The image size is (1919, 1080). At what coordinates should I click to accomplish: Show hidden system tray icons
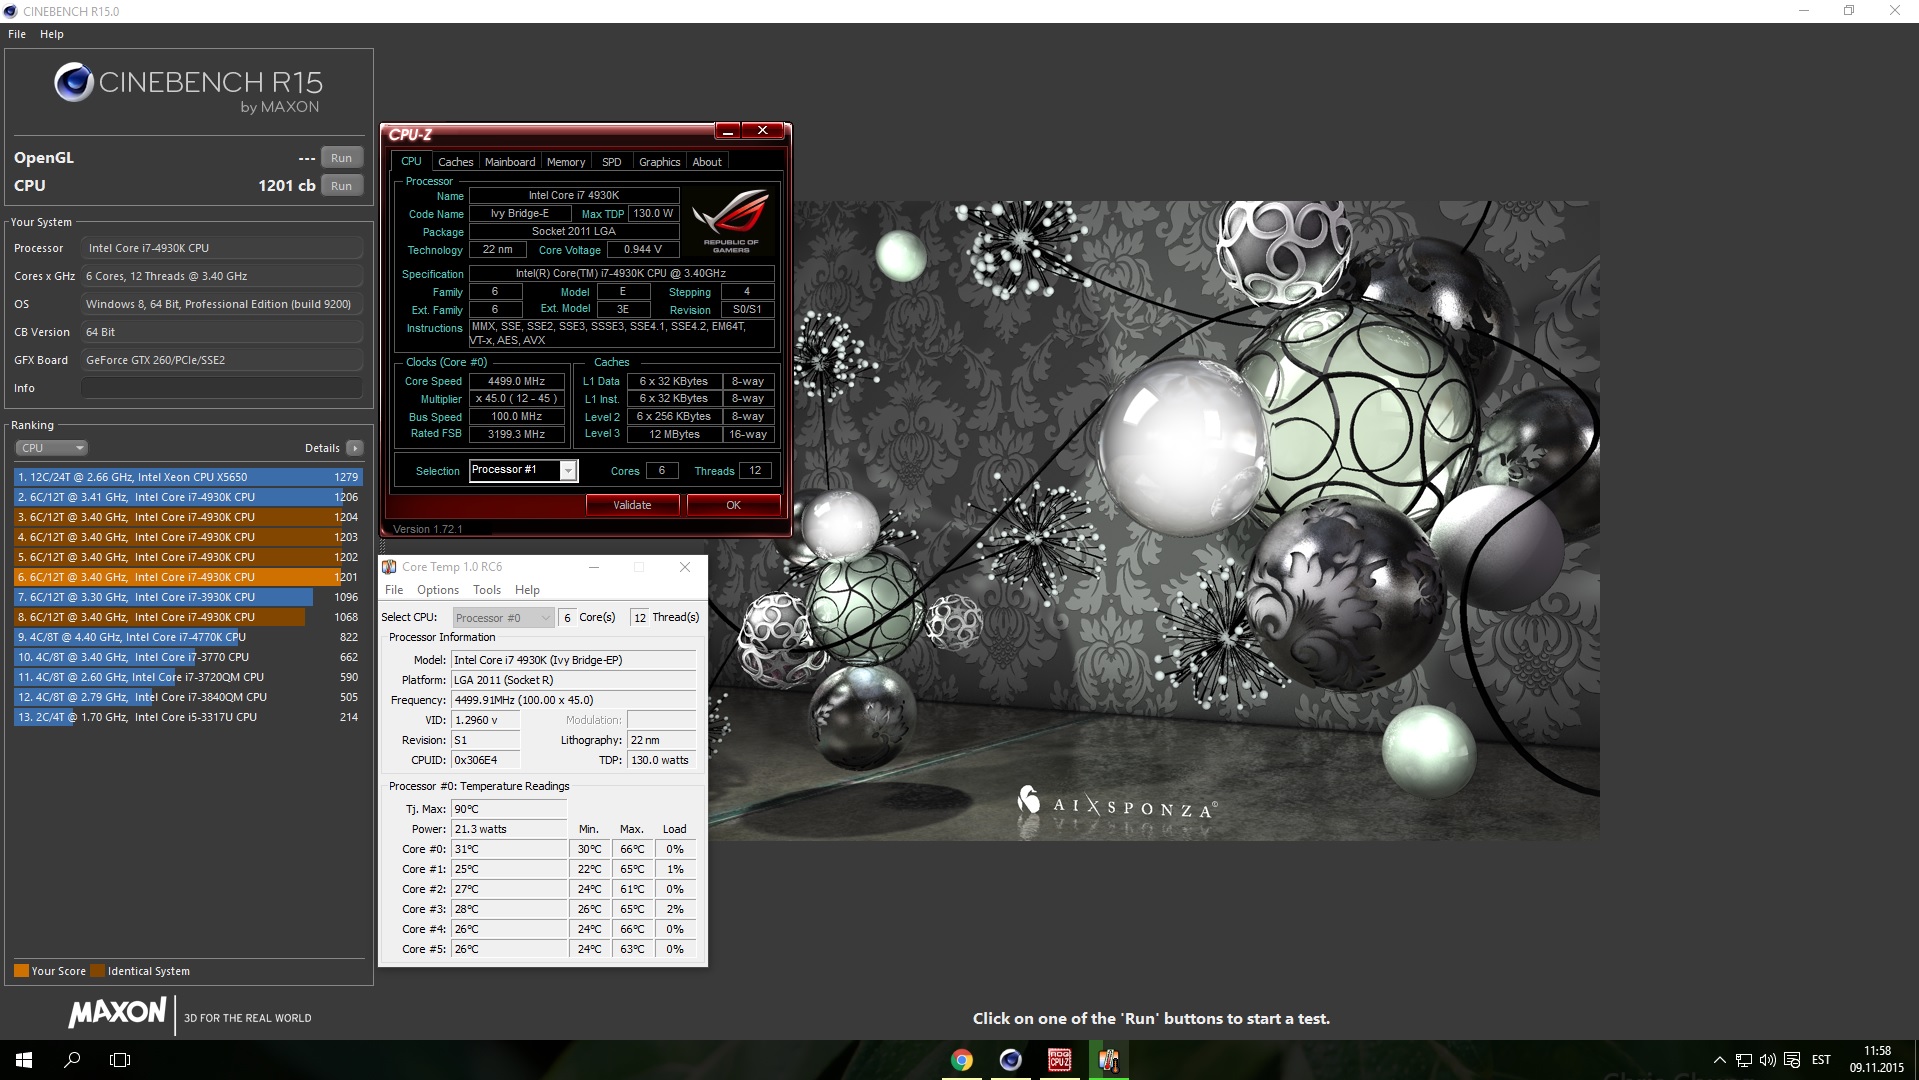click(x=1719, y=1060)
